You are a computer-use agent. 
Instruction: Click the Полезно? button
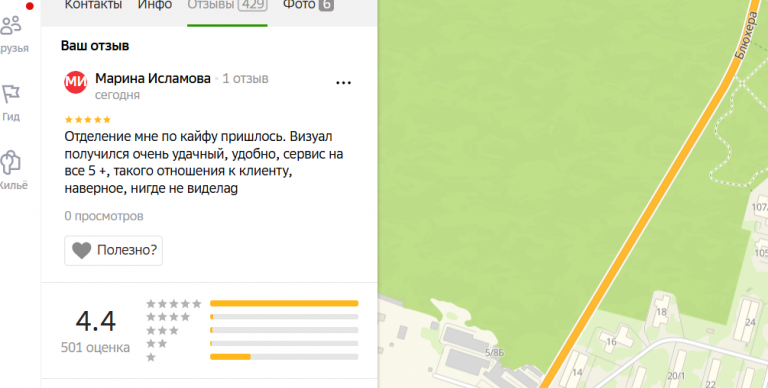(x=113, y=250)
